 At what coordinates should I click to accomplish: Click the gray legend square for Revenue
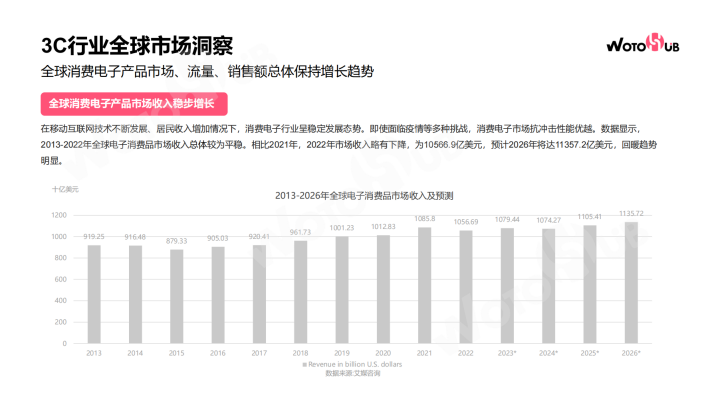[x=304, y=364]
